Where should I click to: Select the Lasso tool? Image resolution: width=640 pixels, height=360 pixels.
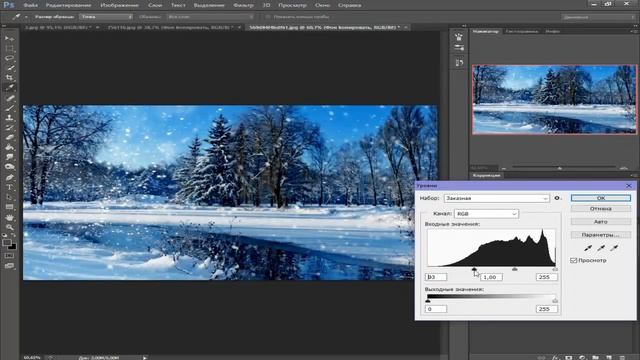click(9, 58)
